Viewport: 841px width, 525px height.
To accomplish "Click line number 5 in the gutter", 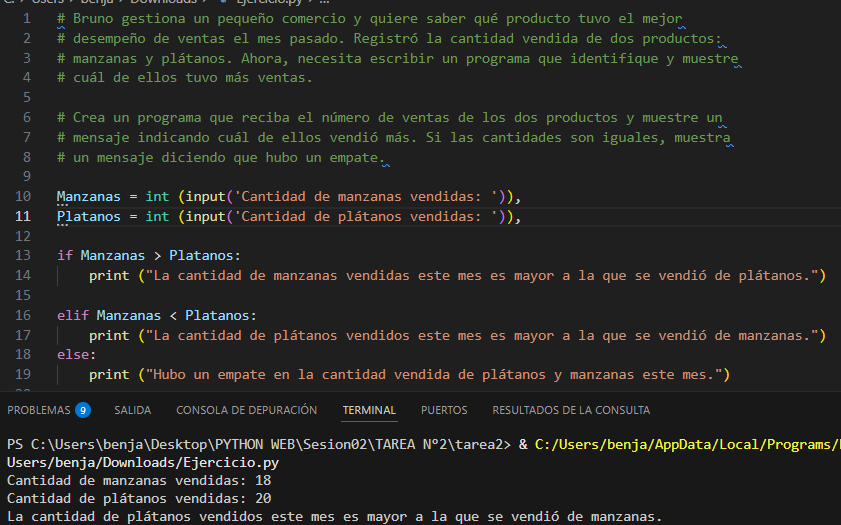I will [27, 98].
